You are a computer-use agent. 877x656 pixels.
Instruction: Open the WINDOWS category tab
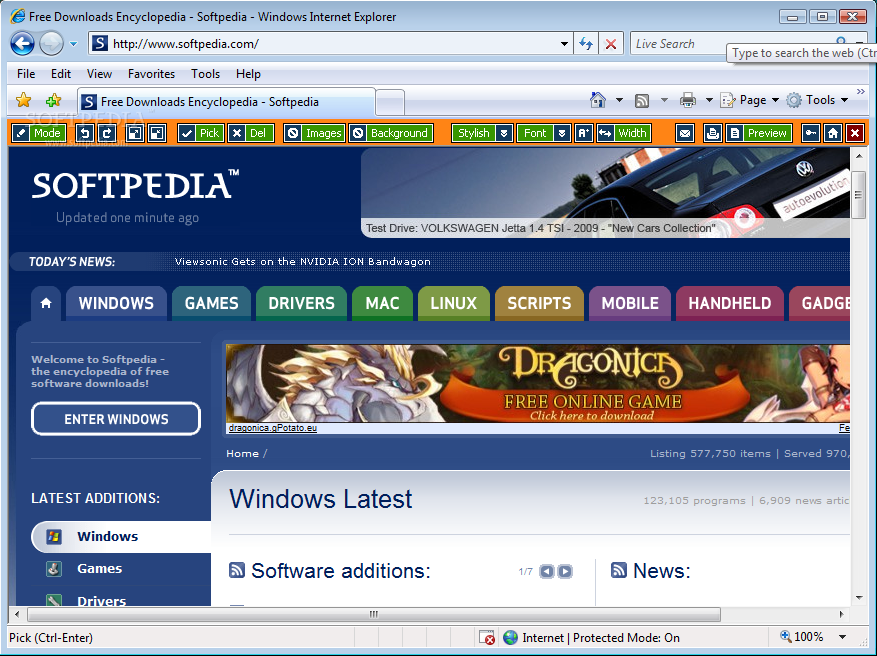116,303
